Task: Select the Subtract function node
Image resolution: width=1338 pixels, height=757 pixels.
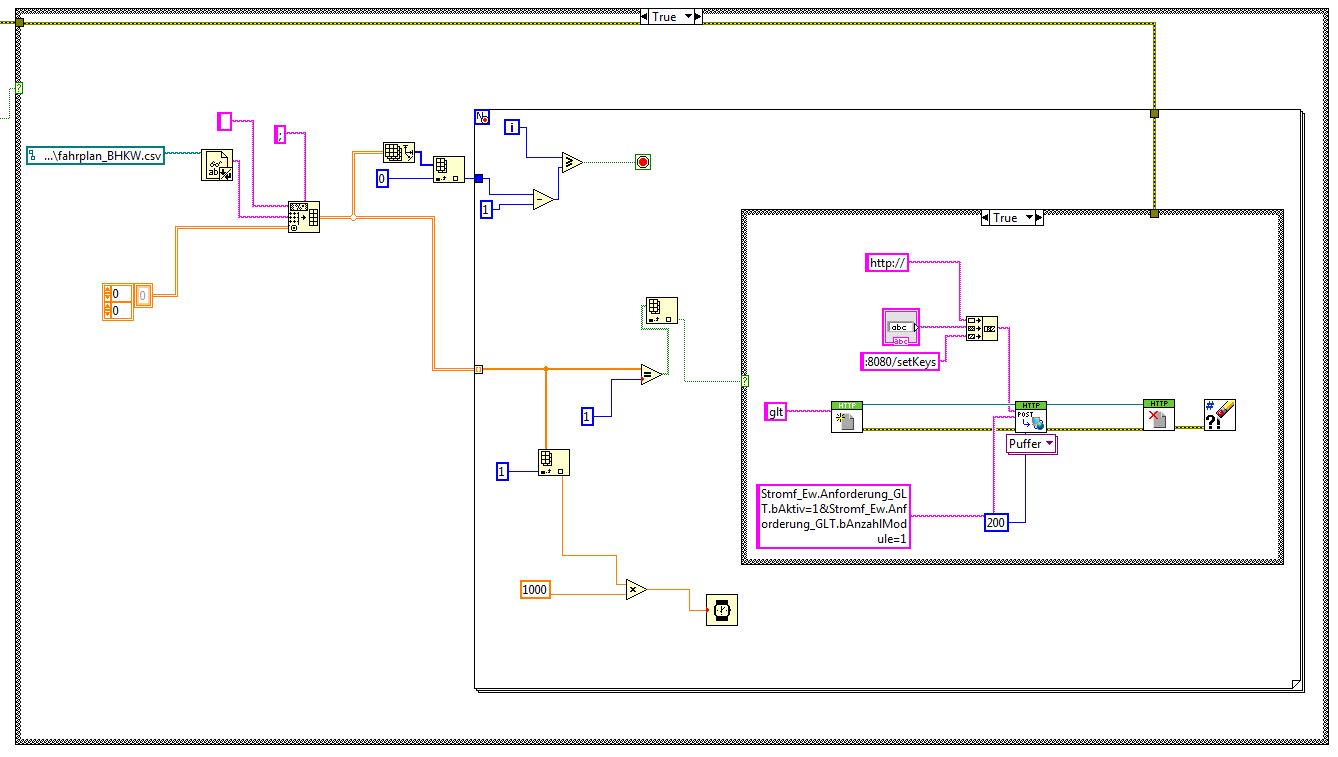Action: (x=544, y=199)
